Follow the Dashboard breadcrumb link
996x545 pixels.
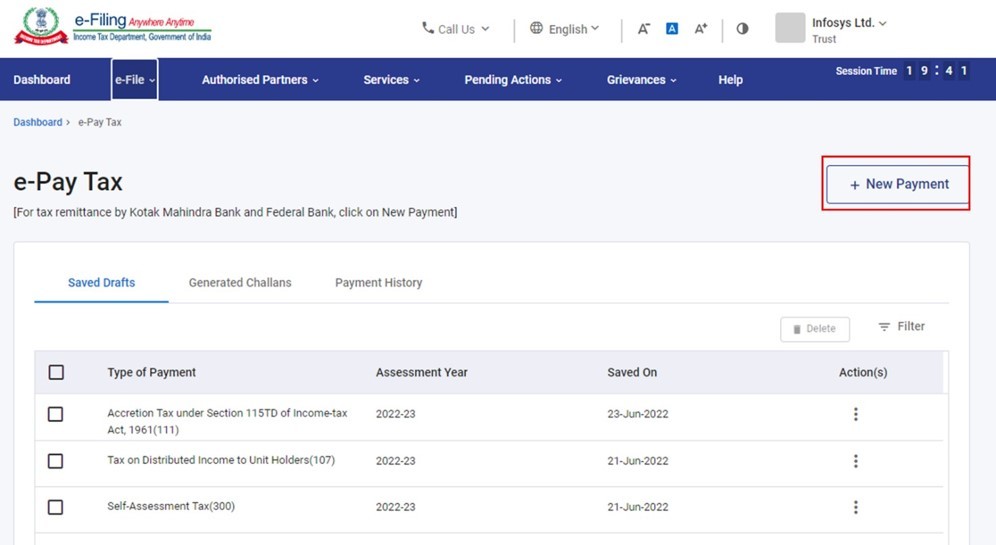coord(37,122)
